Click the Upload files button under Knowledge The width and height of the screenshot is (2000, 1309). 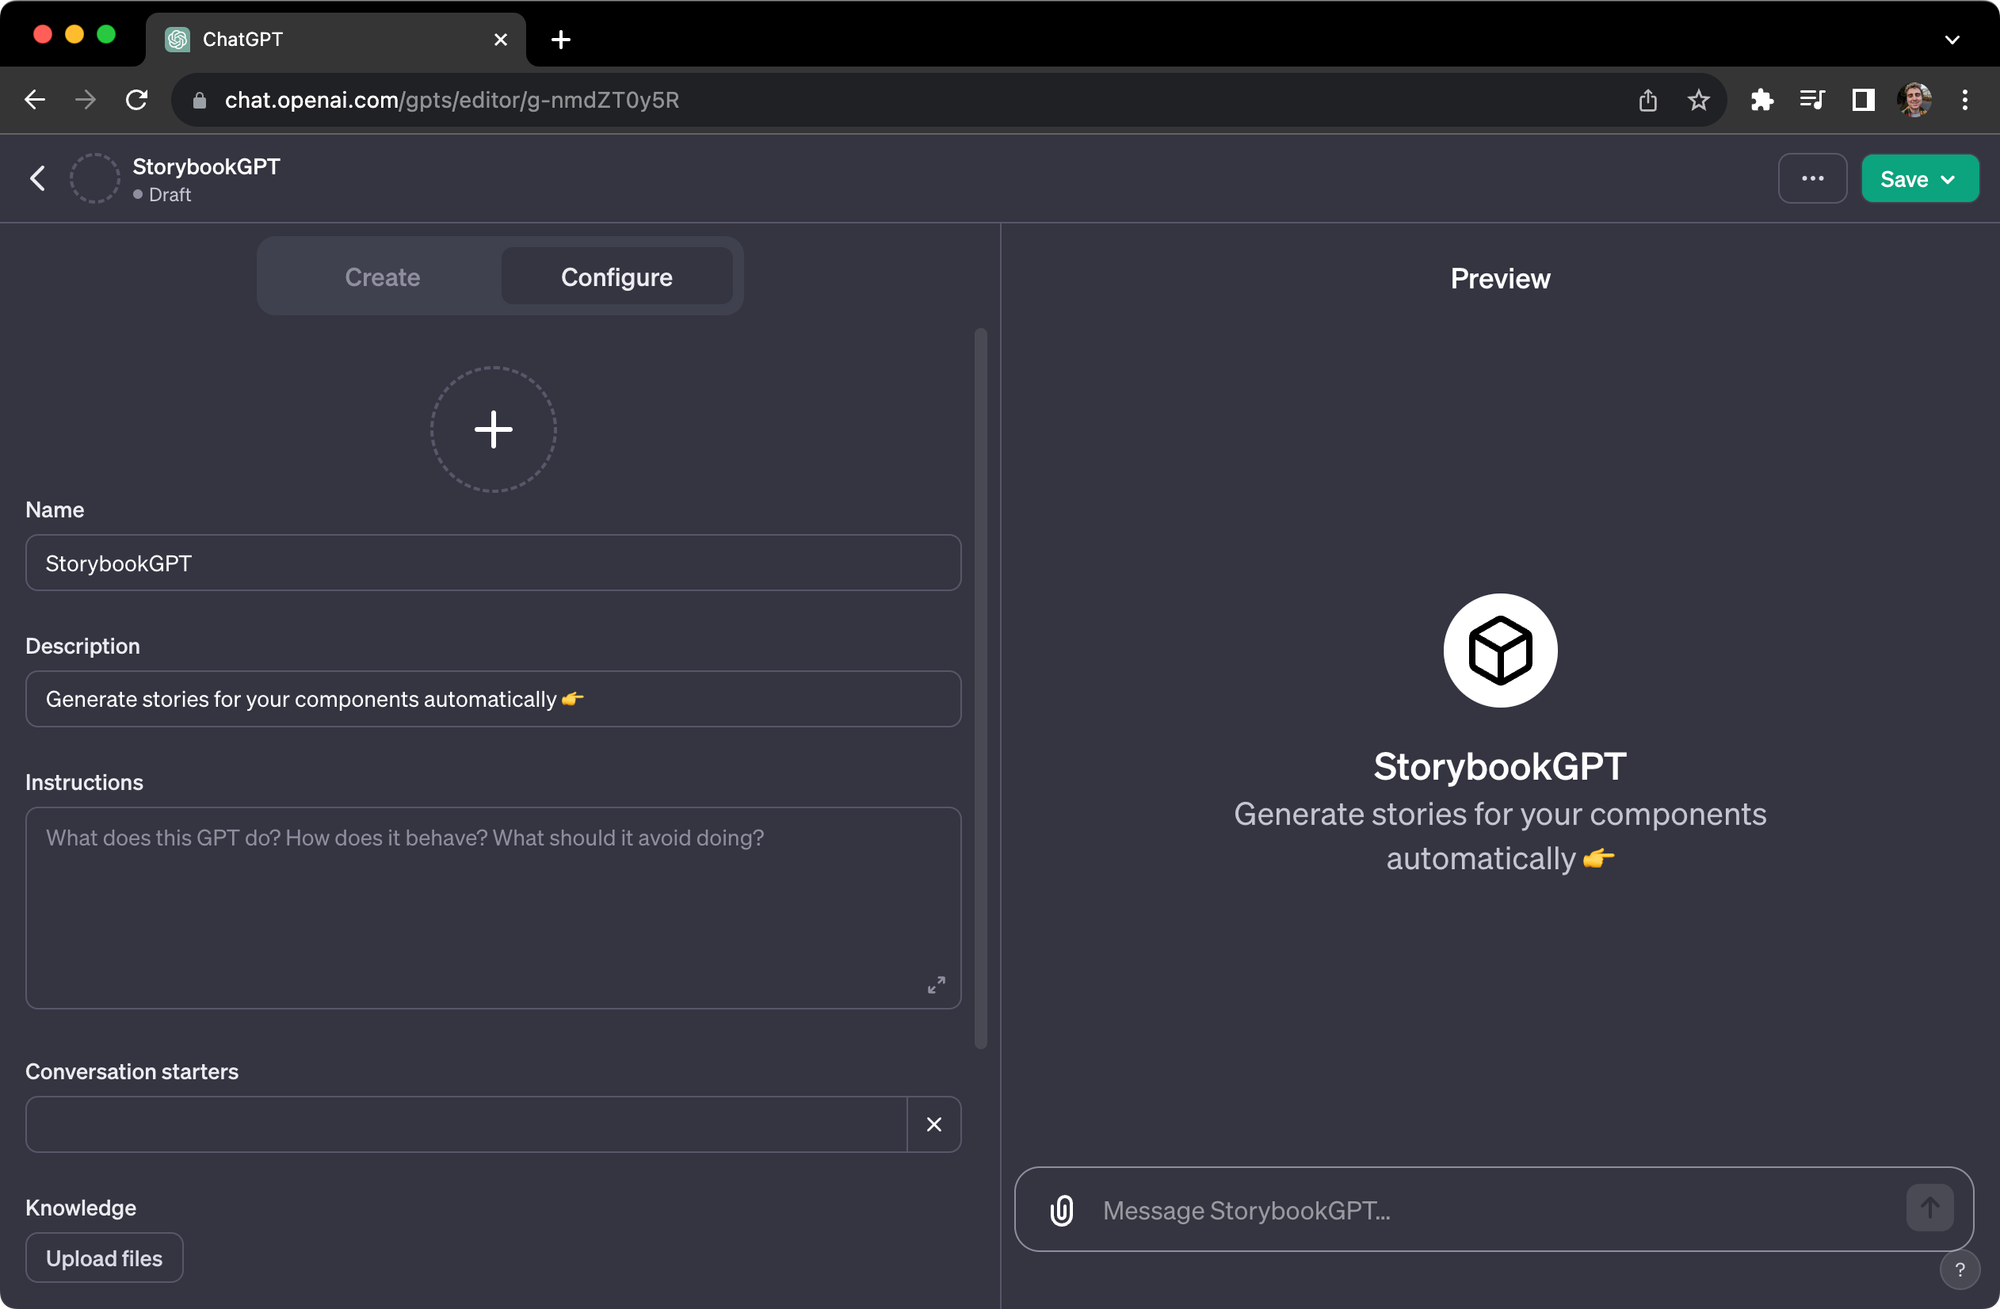103,1257
